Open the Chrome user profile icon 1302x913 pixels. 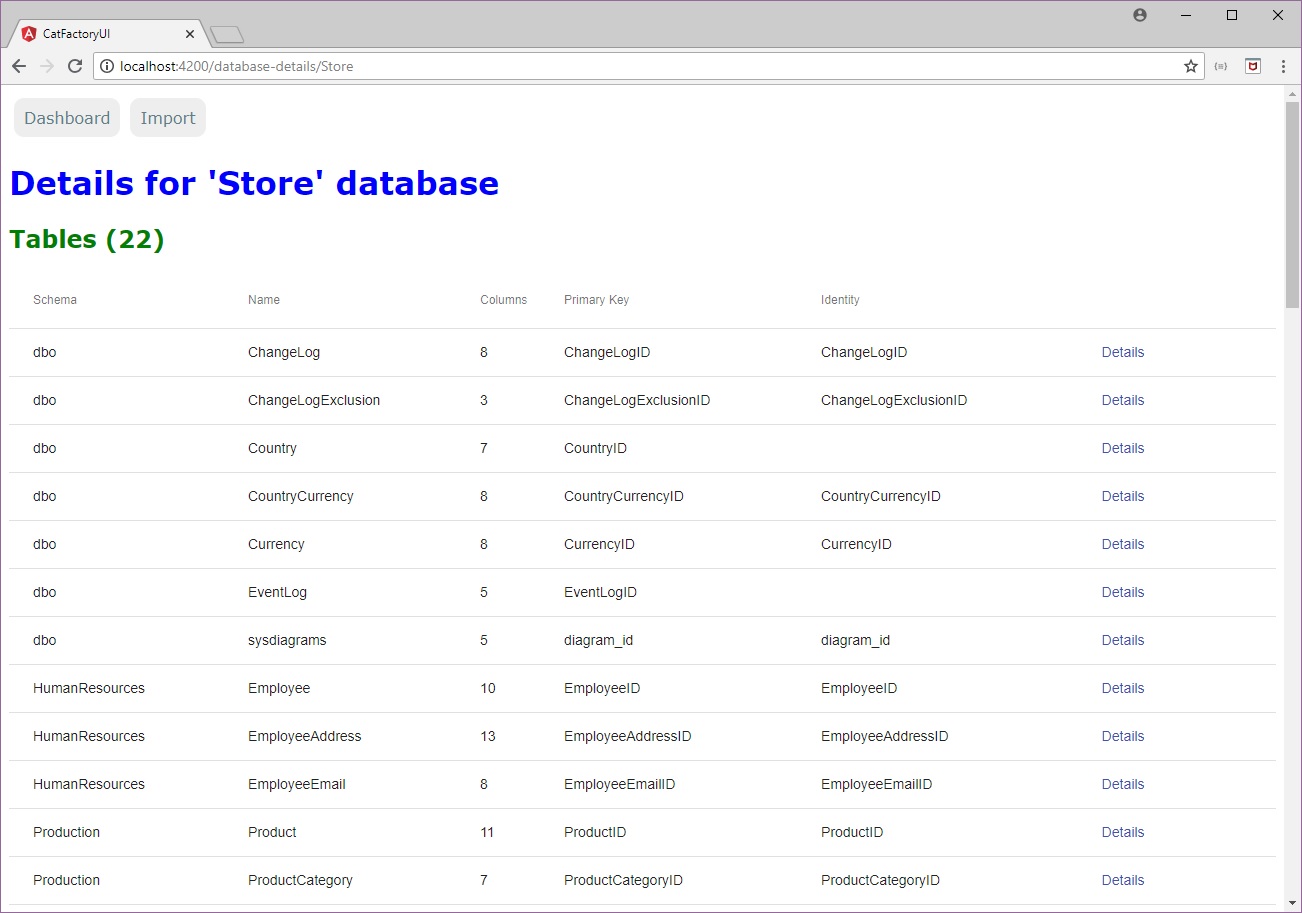1140,15
